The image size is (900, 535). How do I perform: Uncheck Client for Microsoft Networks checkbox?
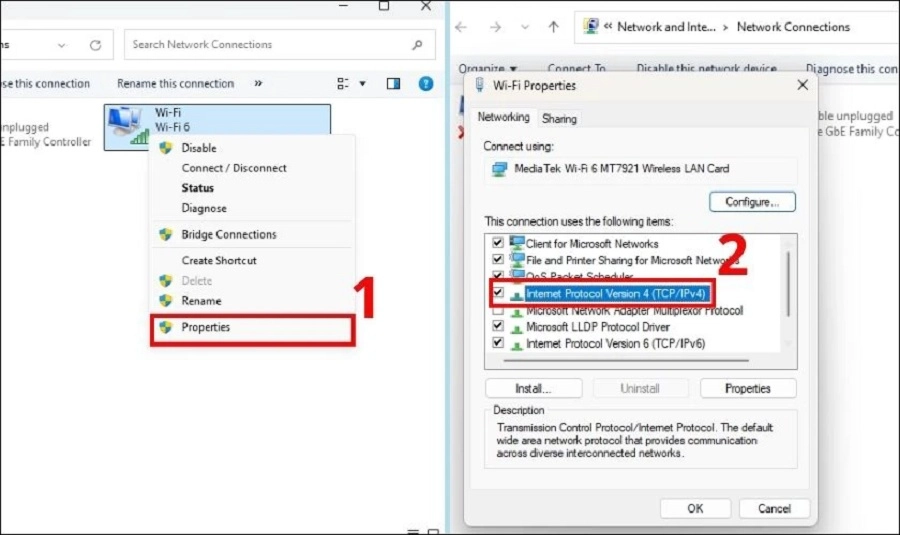click(x=498, y=243)
